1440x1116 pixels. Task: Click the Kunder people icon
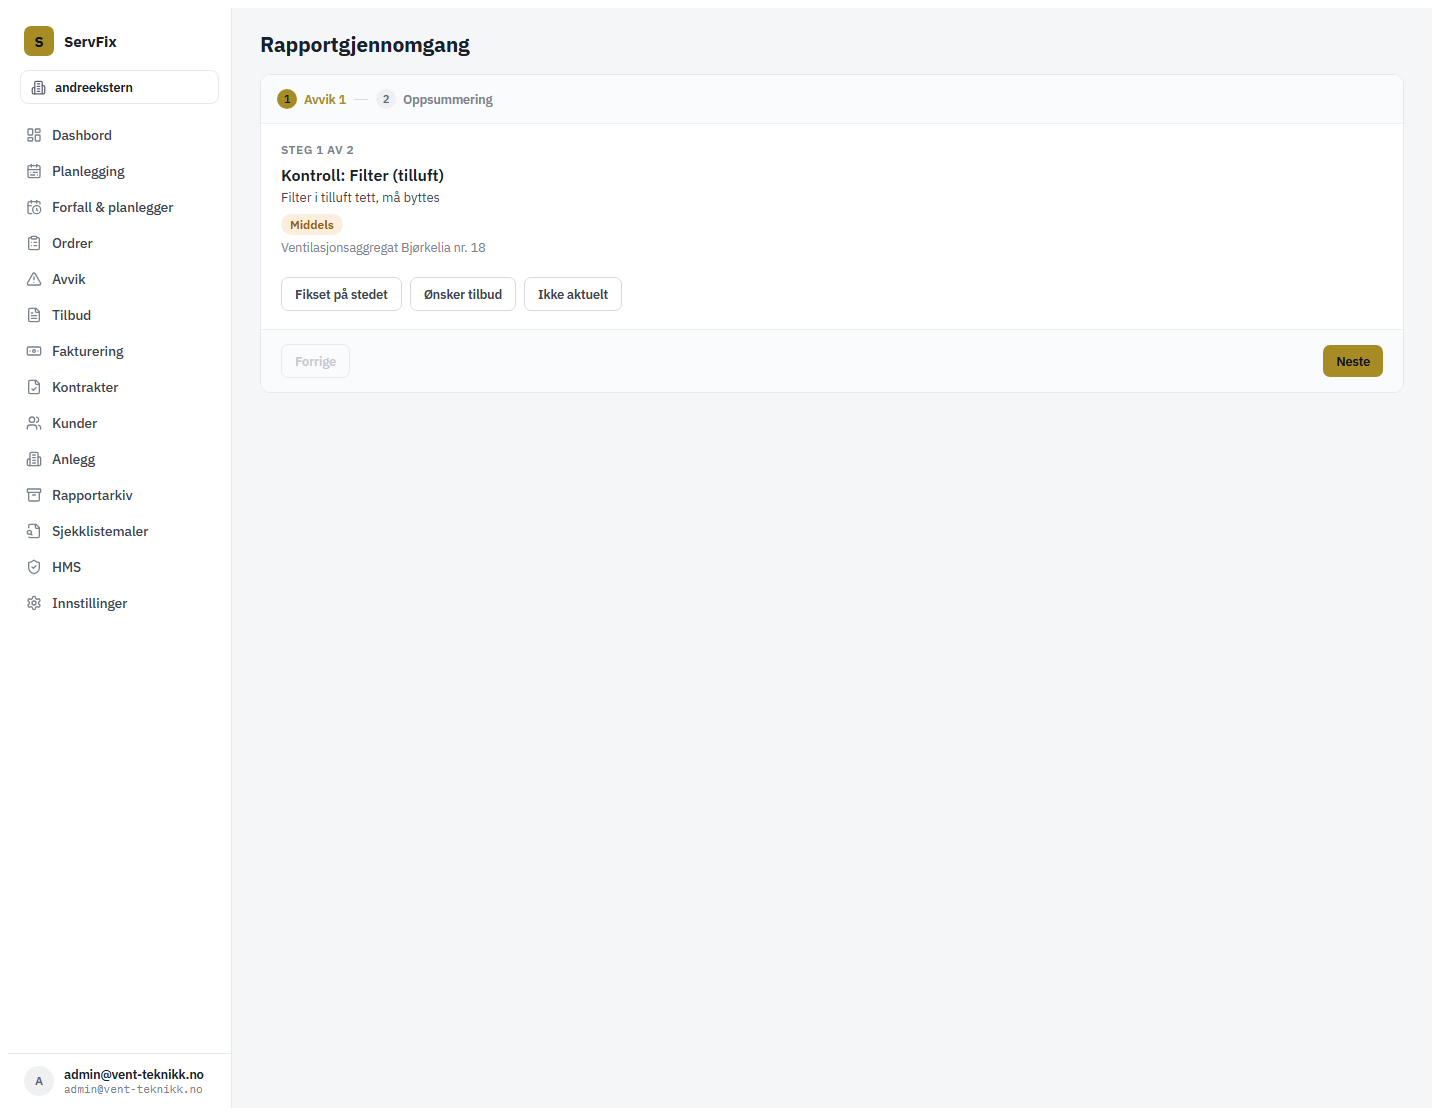[34, 423]
